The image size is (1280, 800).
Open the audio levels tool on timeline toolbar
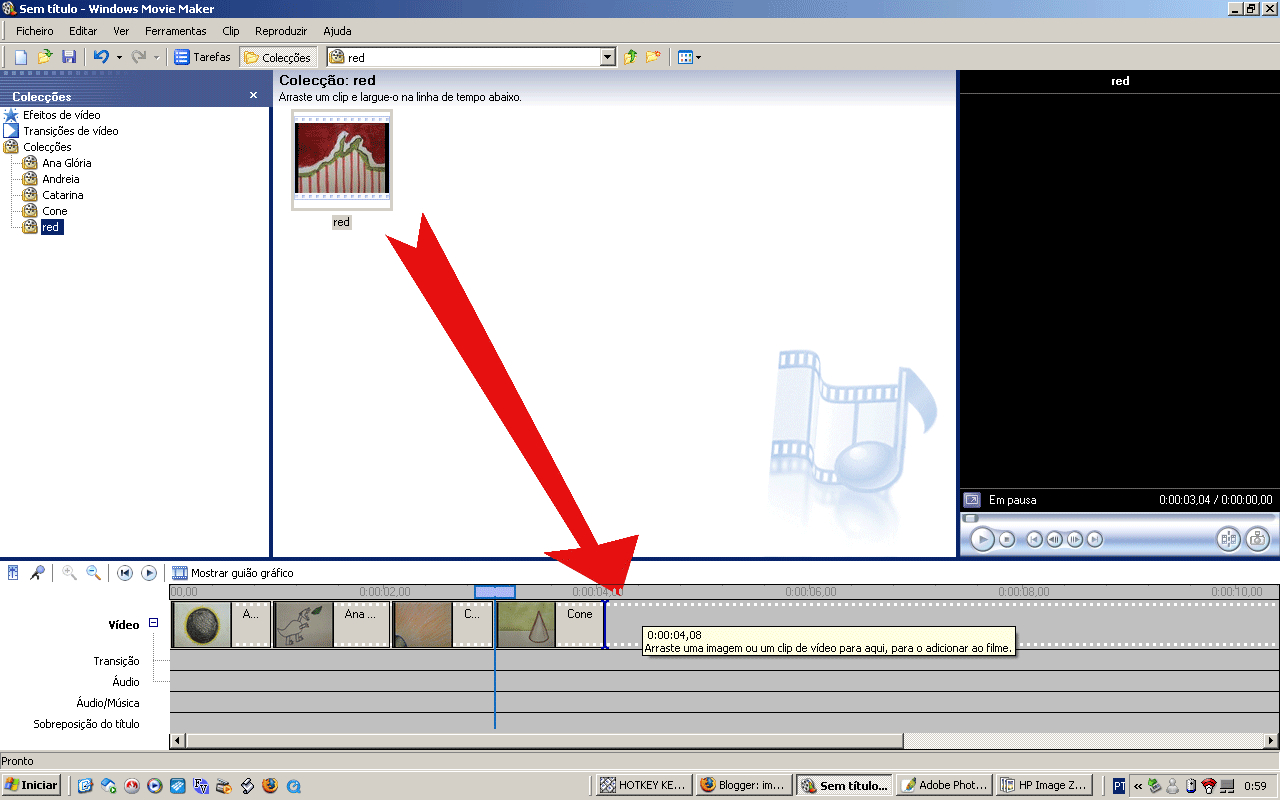(x=13, y=573)
